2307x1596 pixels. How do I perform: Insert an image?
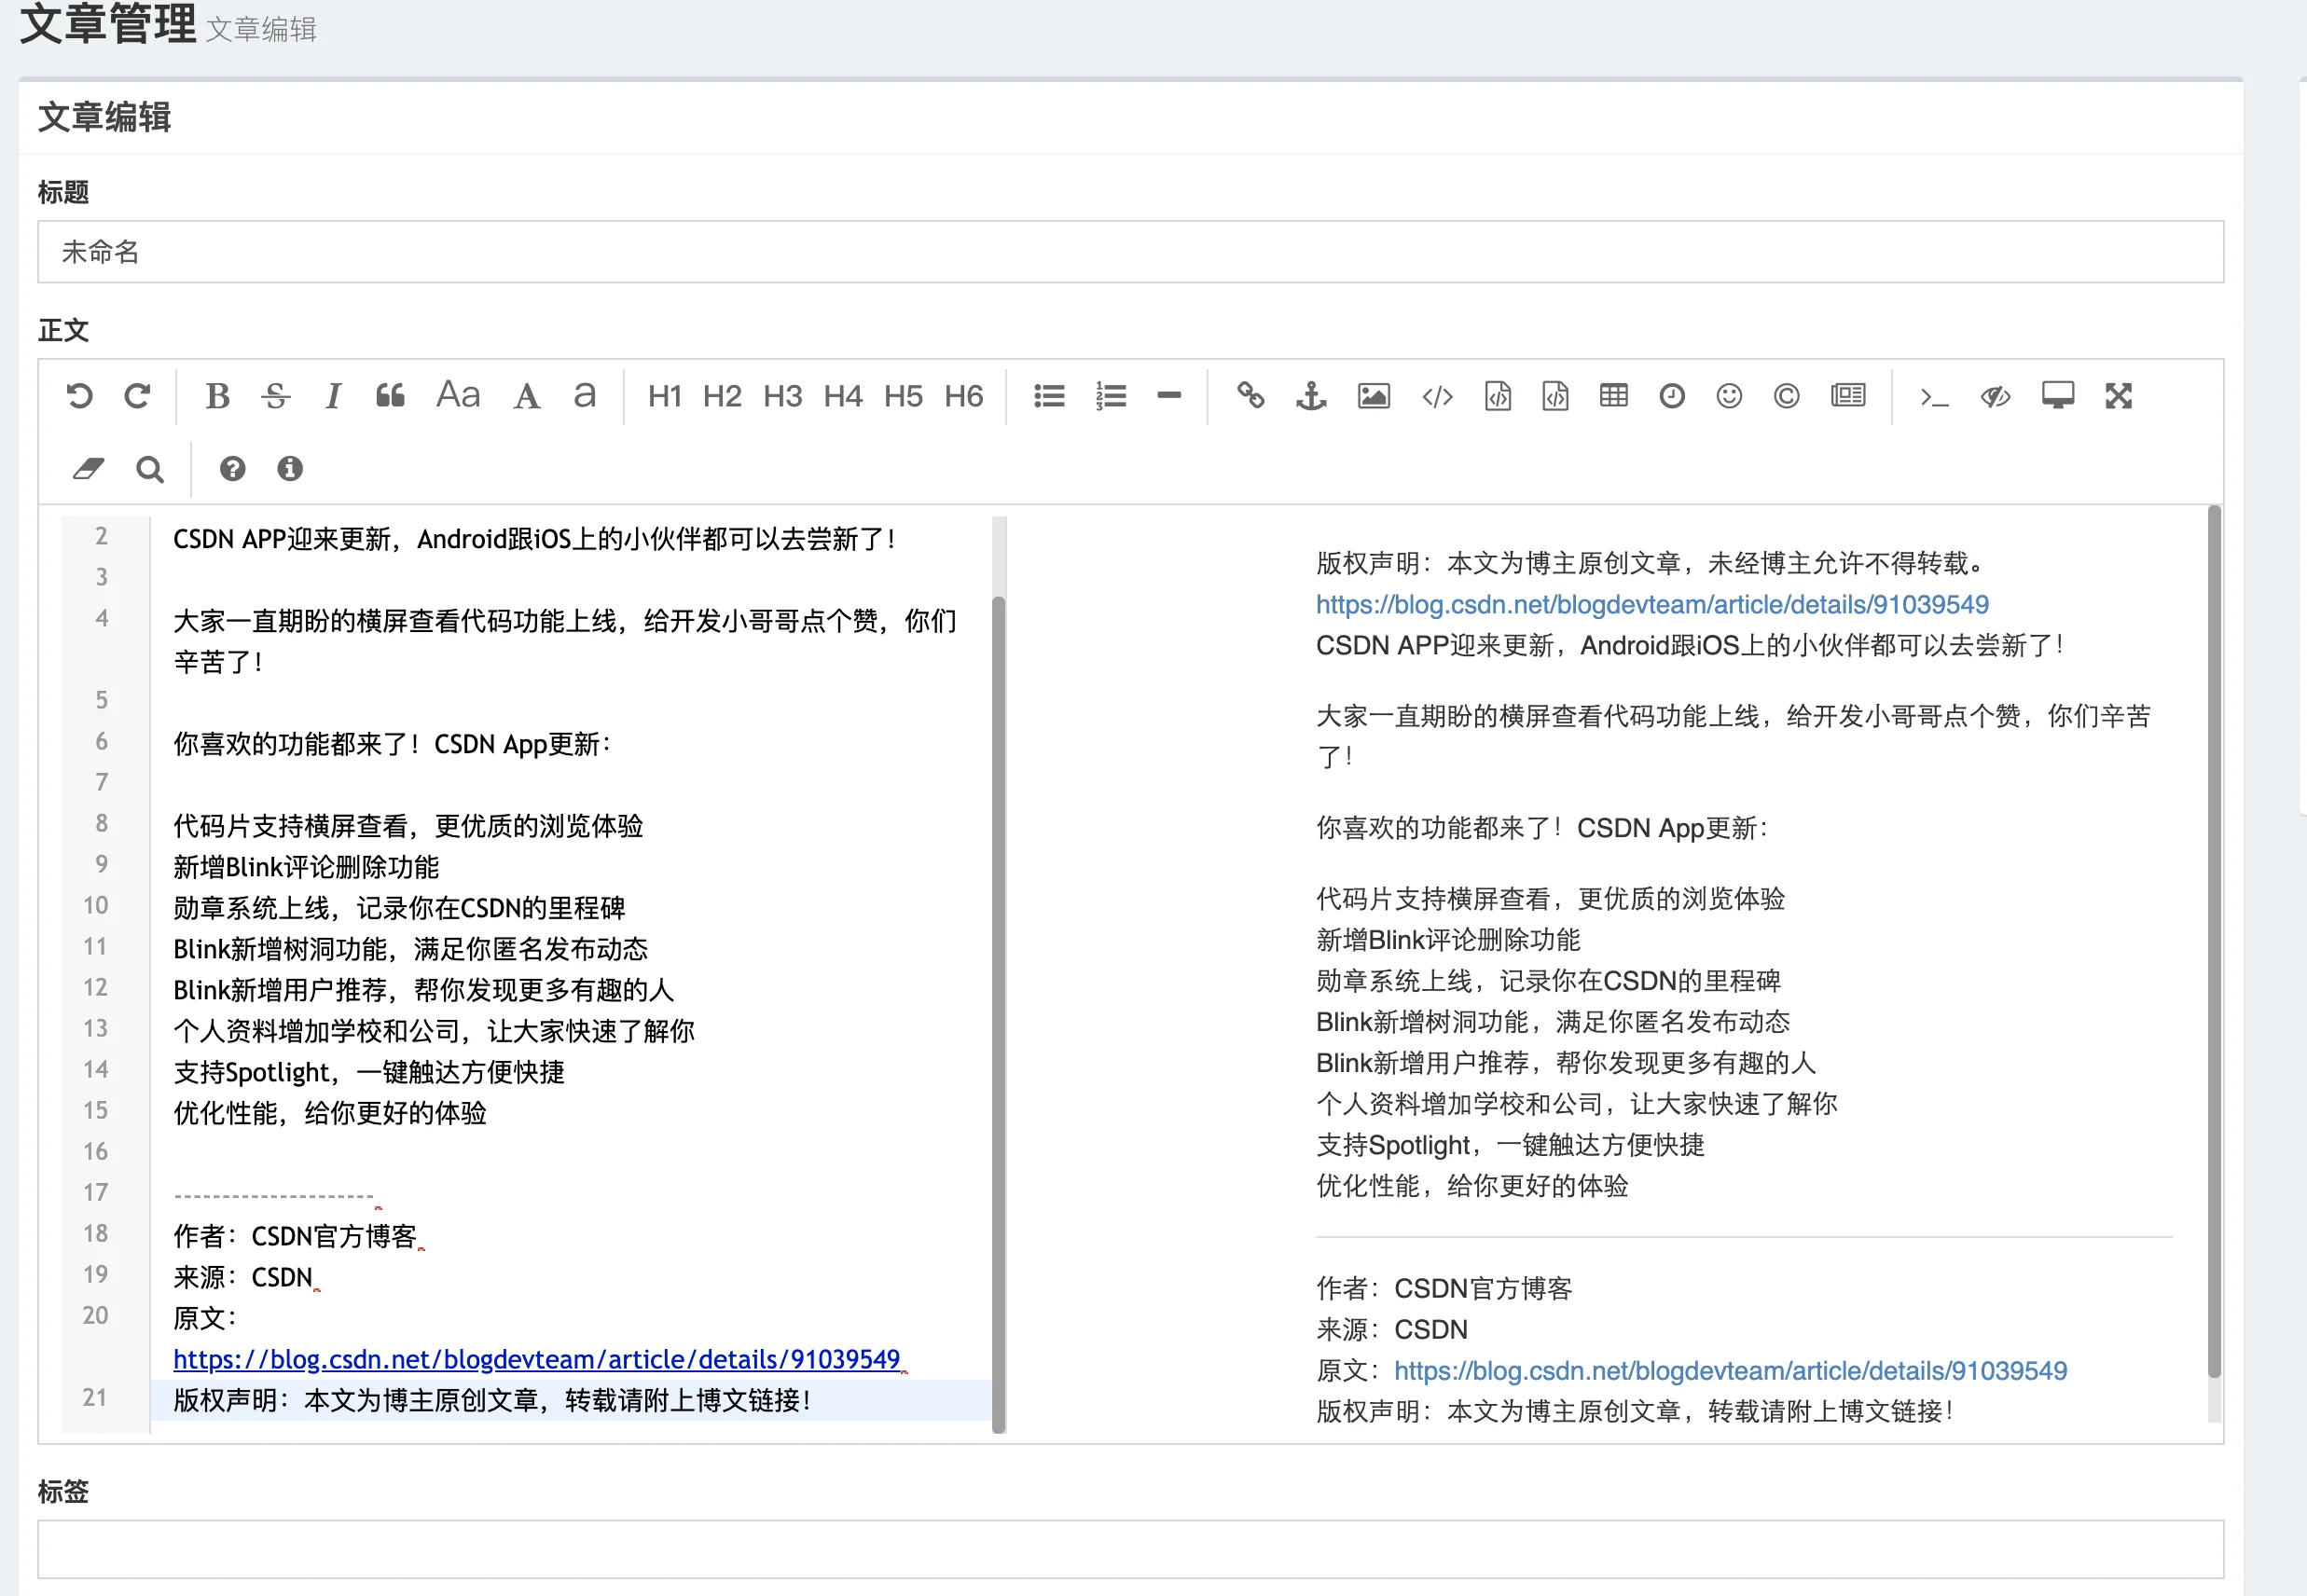point(1374,396)
